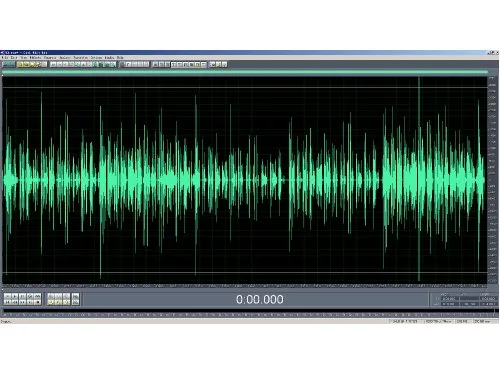Viewport: 500px width, 375px height.
Task: Jump to beginning with Go to Start button
Action: (7, 302)
